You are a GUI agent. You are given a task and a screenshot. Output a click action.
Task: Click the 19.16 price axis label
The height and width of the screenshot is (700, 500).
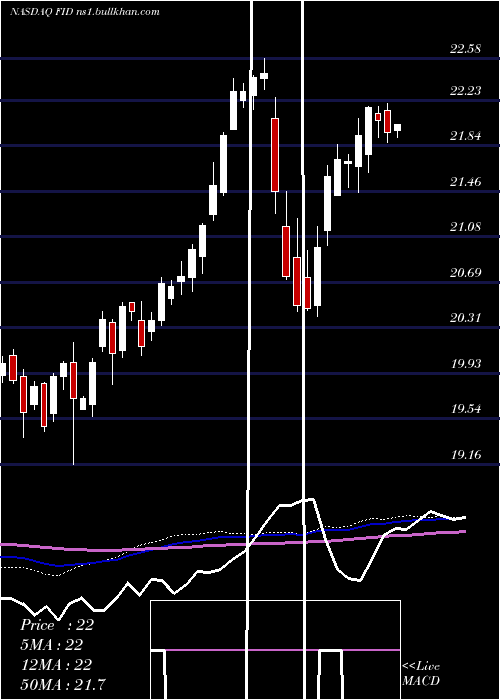(466, 455)
